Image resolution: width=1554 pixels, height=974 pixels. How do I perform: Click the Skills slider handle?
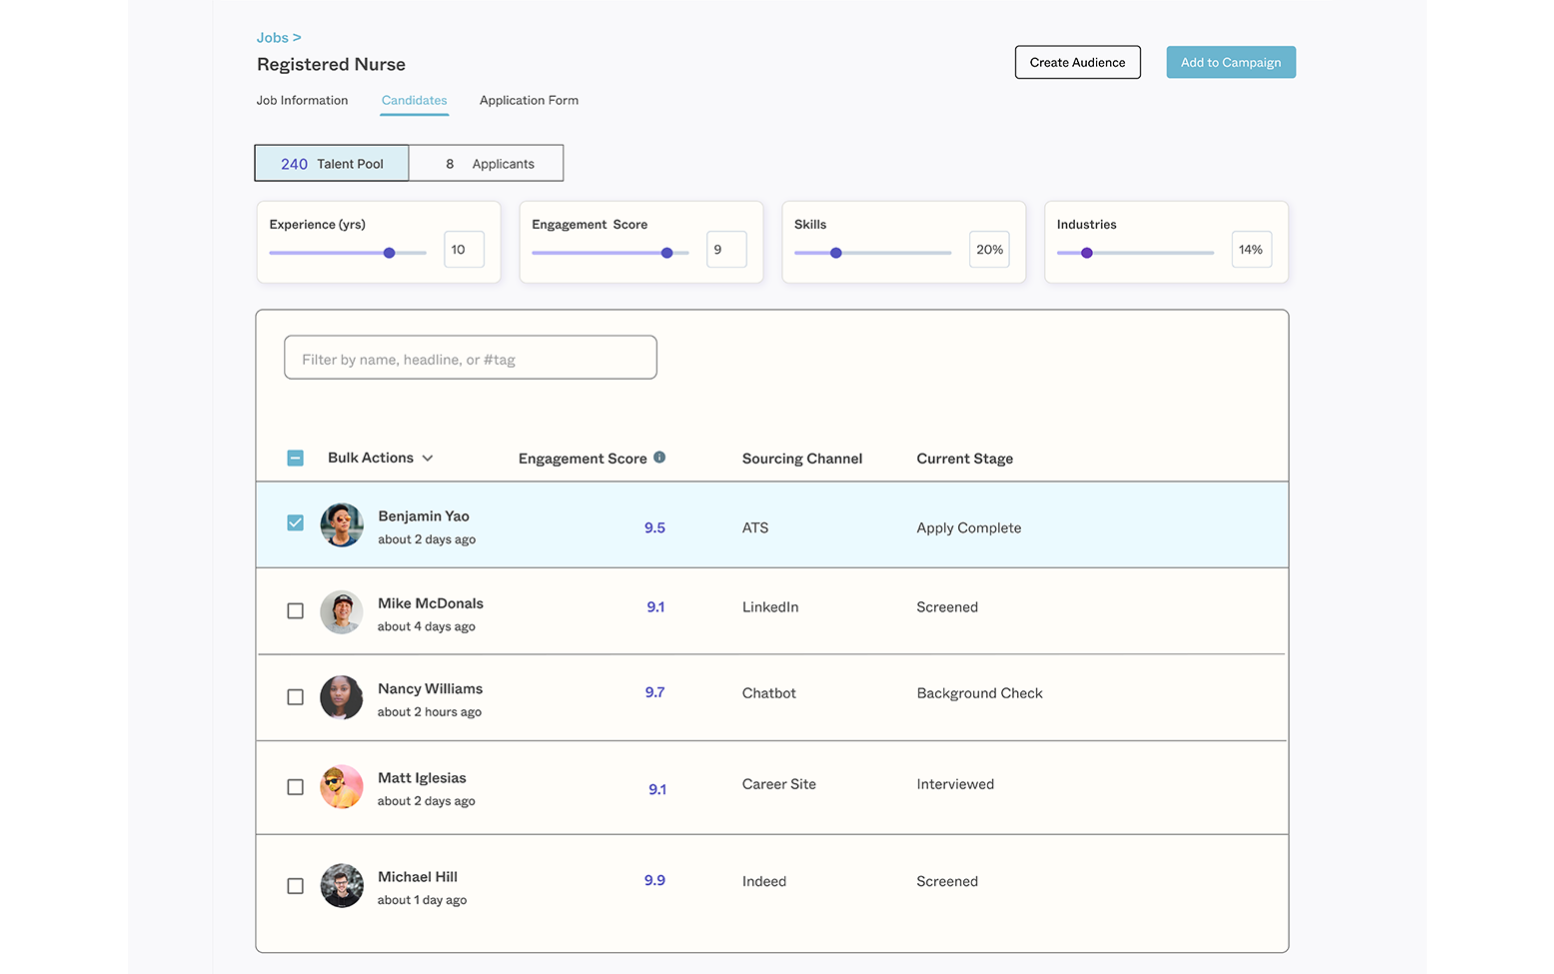tap(836, 253)
